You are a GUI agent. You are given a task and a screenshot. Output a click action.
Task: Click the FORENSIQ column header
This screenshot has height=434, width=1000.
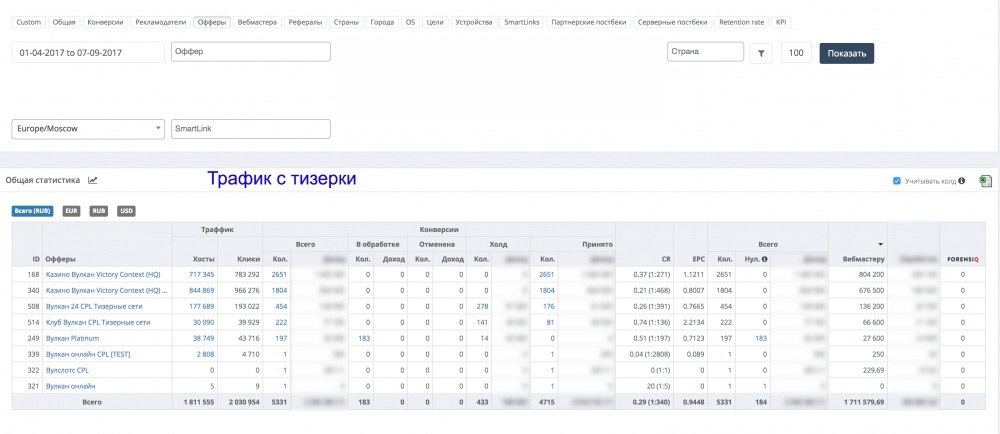[962, 259]
